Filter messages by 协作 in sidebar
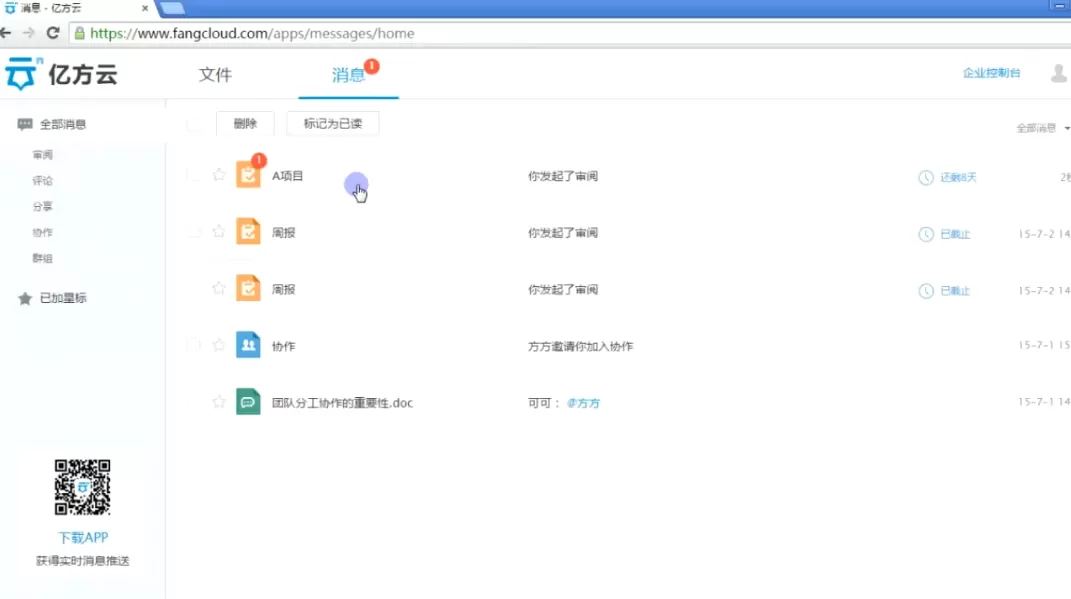The height and width of the screenshot is (599, 1071). point(42,233)
